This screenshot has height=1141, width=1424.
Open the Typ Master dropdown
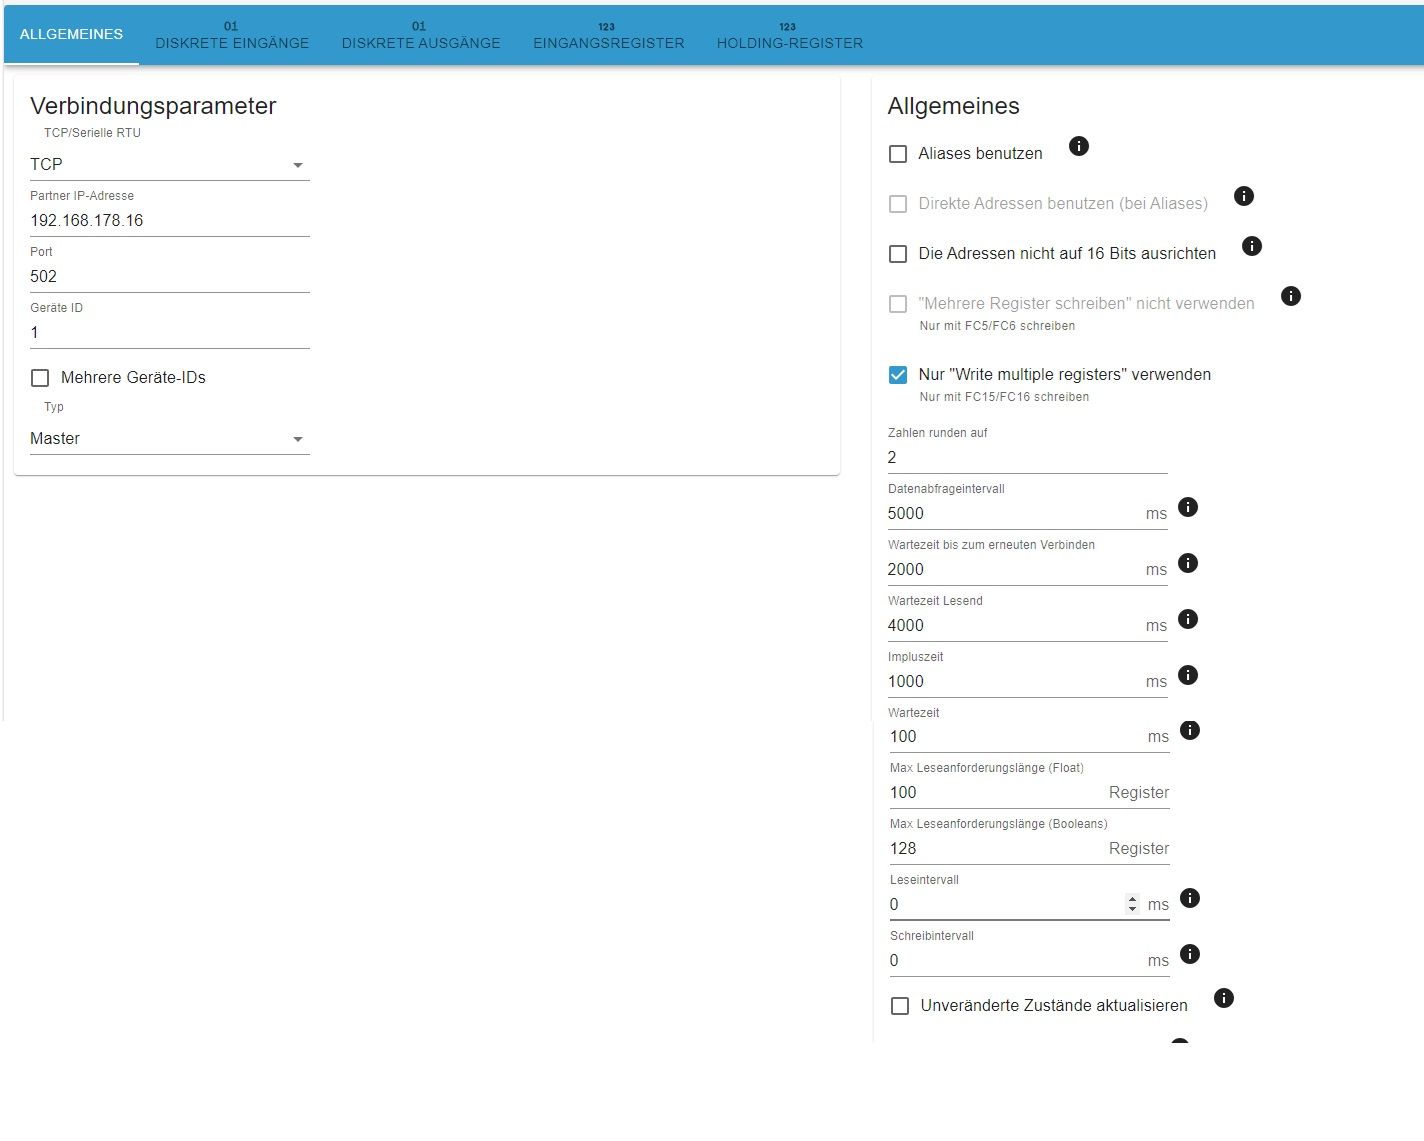pos(170,438)
